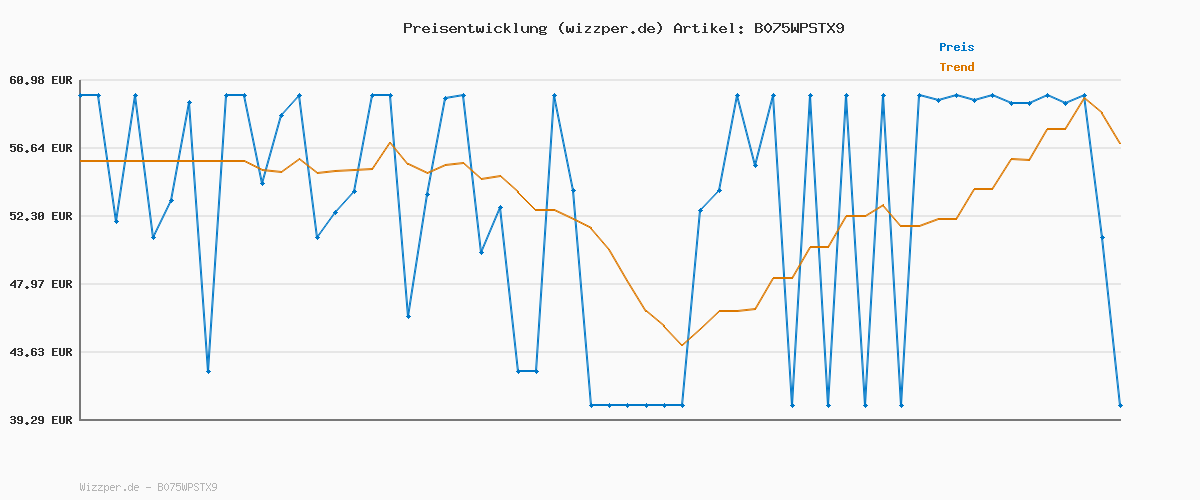Select the 39.29 EUR axis label
Viewport: 1200px width, 500px height.
coord(41,420)
